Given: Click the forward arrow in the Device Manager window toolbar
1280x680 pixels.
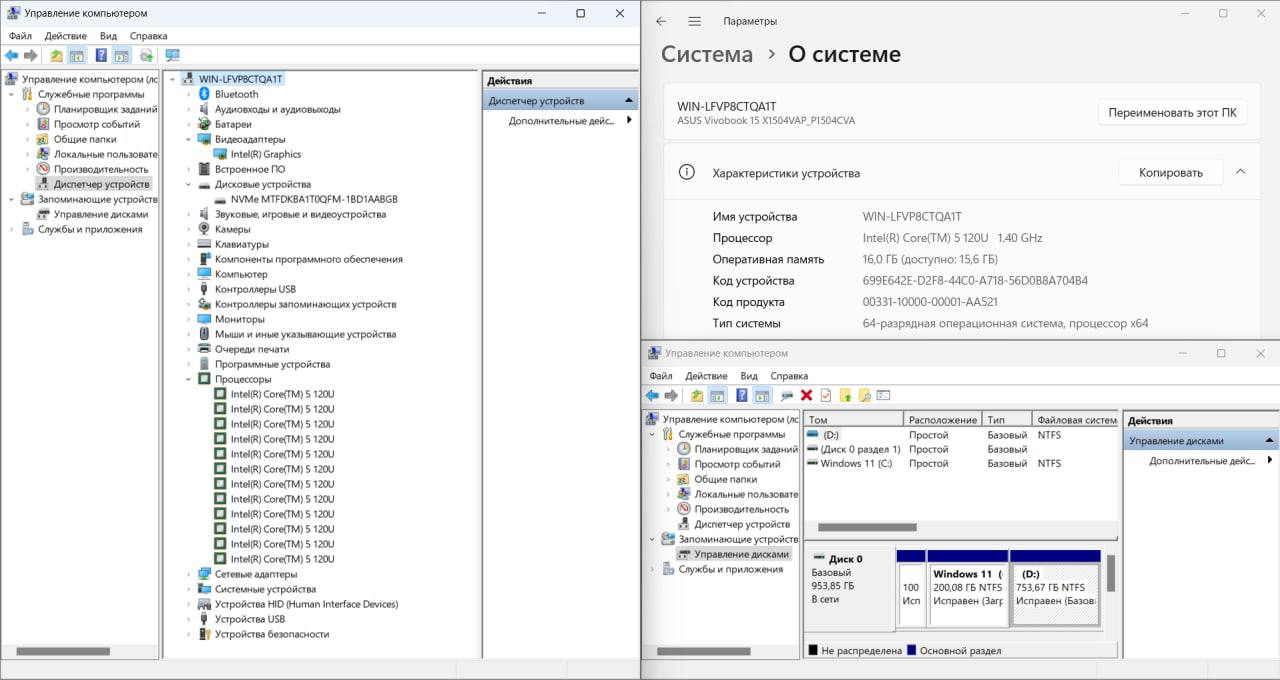Looking at the screenshot, I should click(x=31, y=56).
